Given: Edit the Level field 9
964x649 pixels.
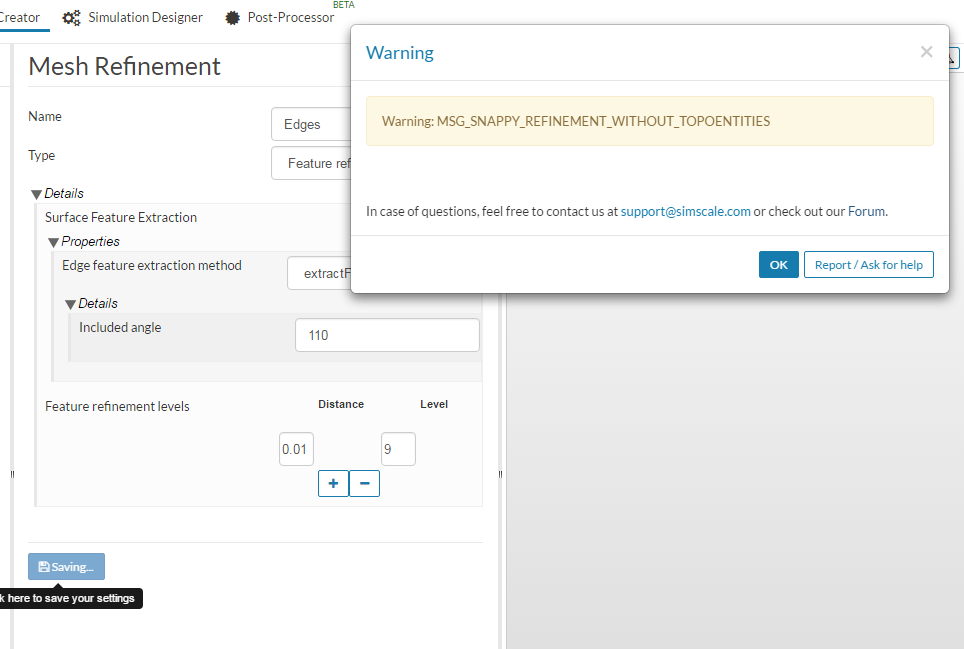Looking at the screenshot, I should [398, 449].
